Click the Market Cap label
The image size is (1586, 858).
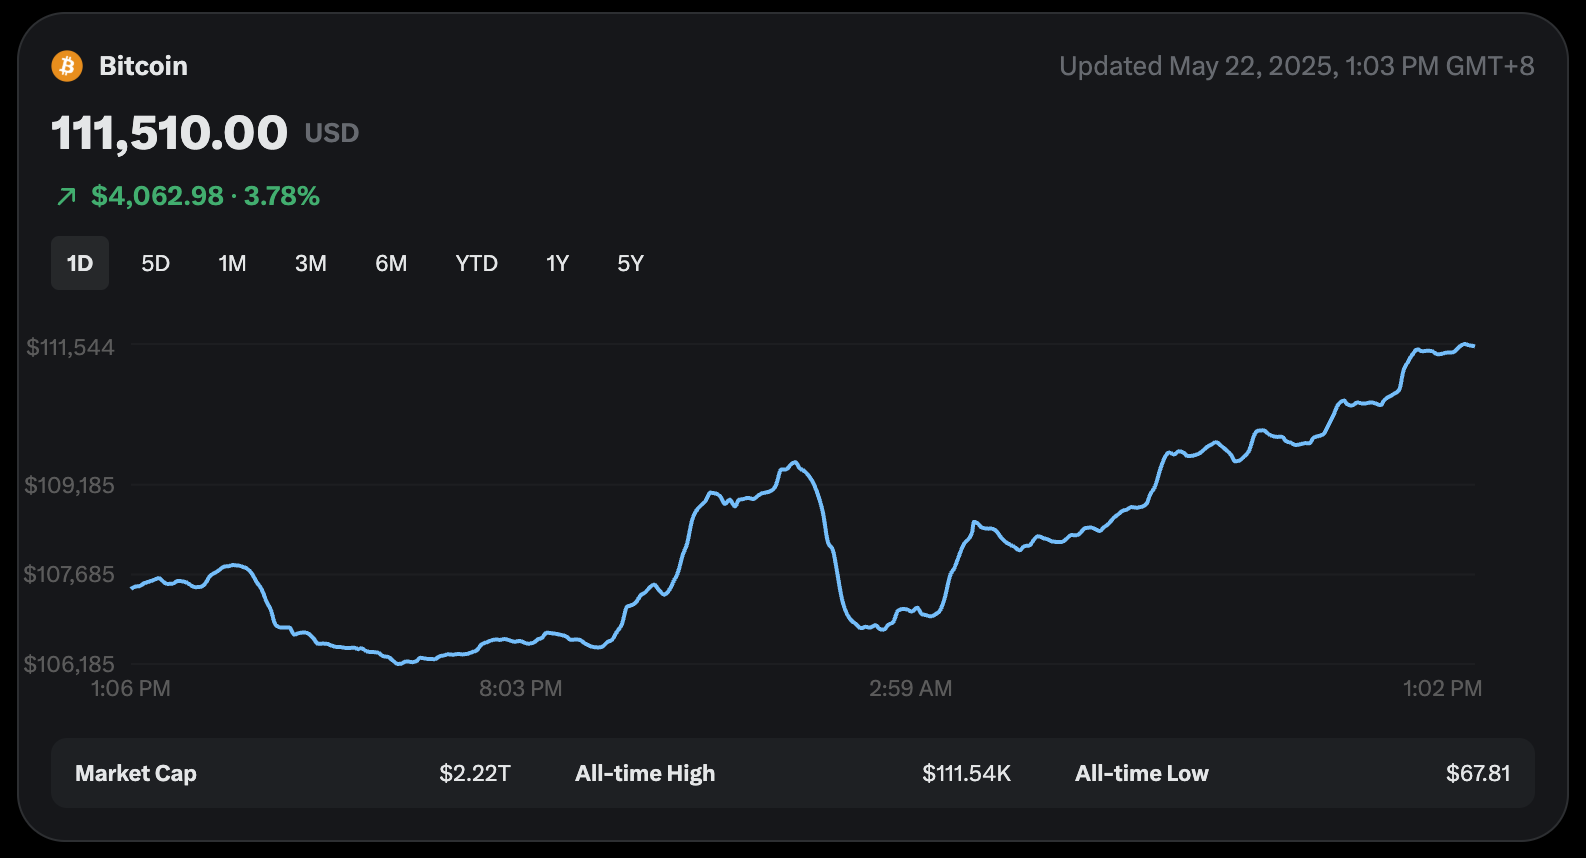[x=136, y=773]
